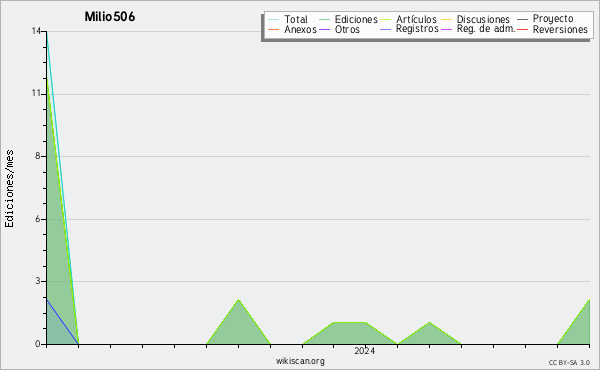
Task: Click the y-axis value 3
Action: [x=38, y=281]
